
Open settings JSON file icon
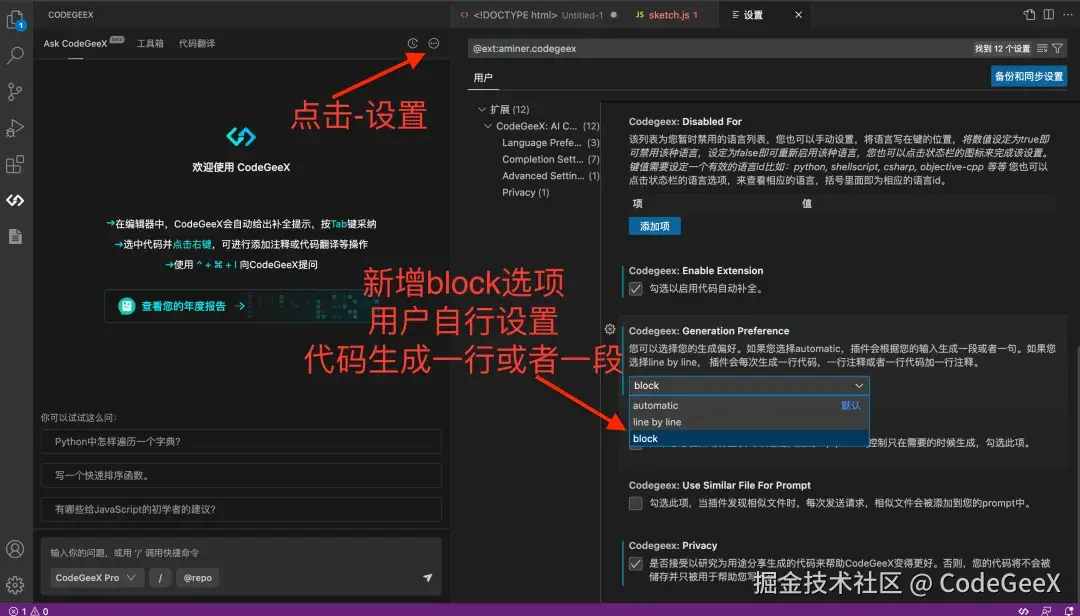click(1029, 14)
